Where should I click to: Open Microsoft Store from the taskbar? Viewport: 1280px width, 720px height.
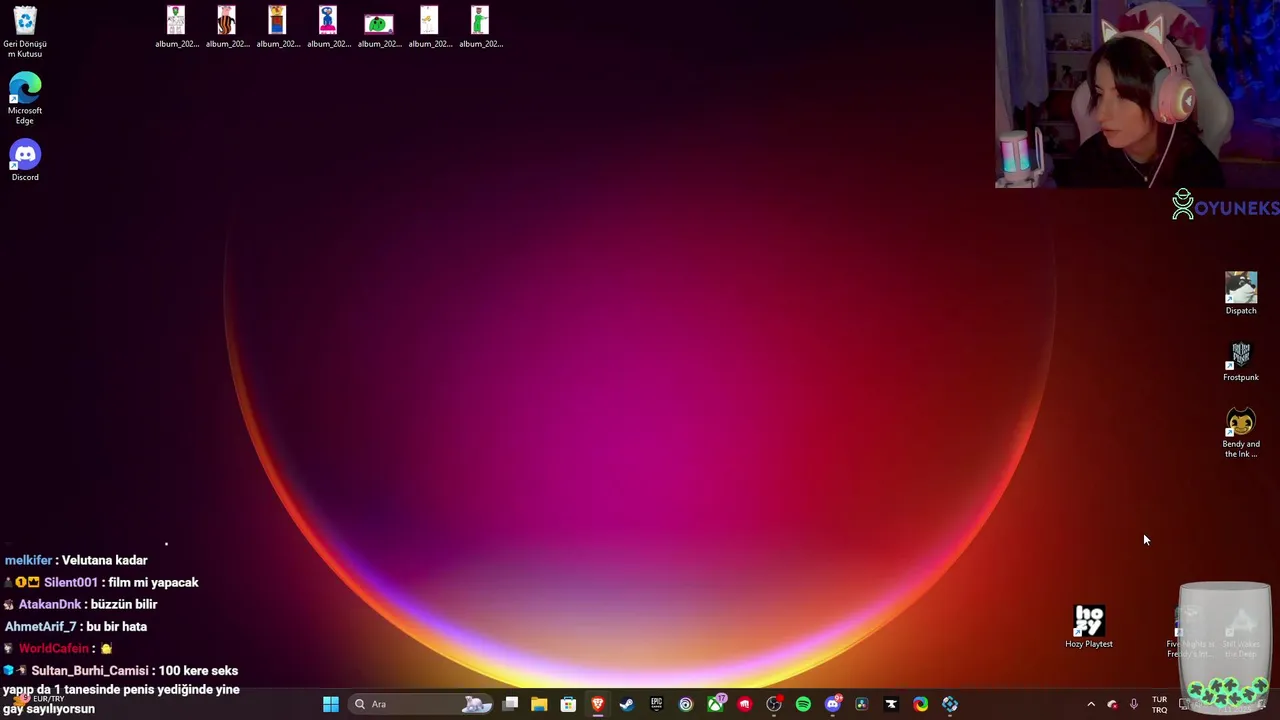pos(568,704)
